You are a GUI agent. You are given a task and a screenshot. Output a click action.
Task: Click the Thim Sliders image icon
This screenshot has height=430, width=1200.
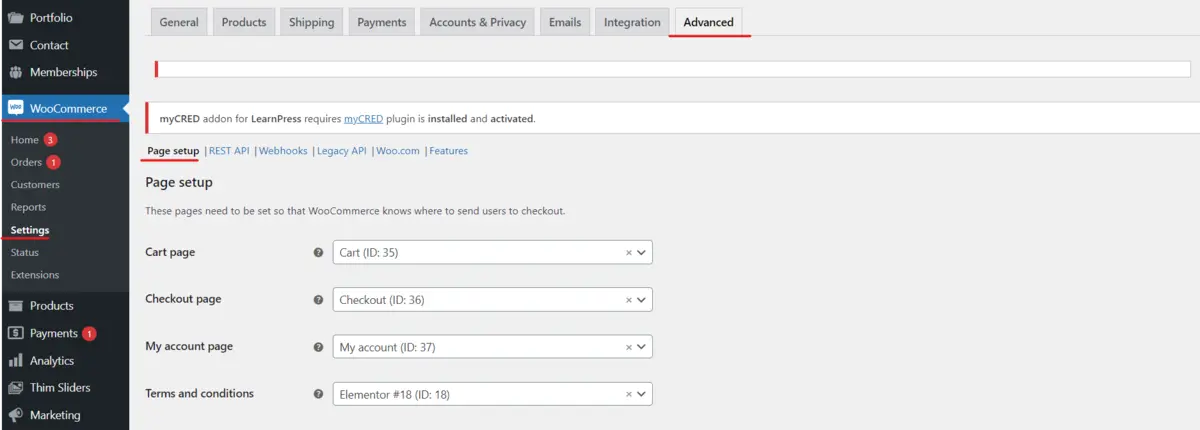pos(16,388)
